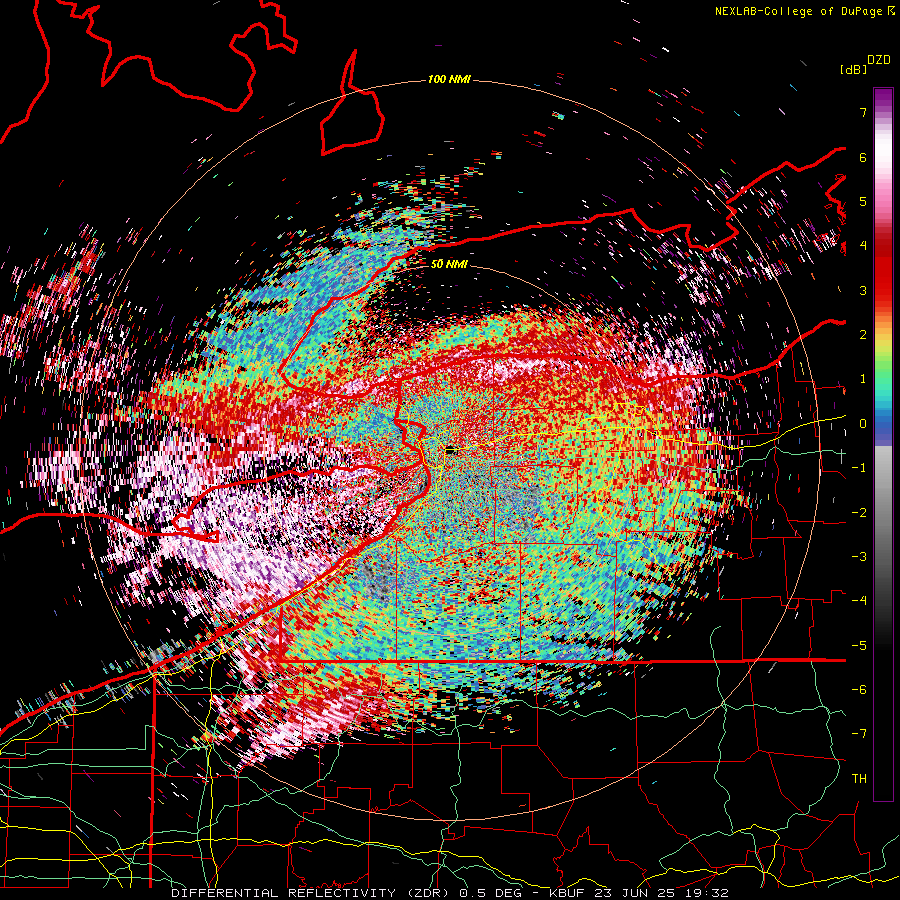Click the -2 value on the color scale
This screenshot has height=900, width=900.
[859, 513]
